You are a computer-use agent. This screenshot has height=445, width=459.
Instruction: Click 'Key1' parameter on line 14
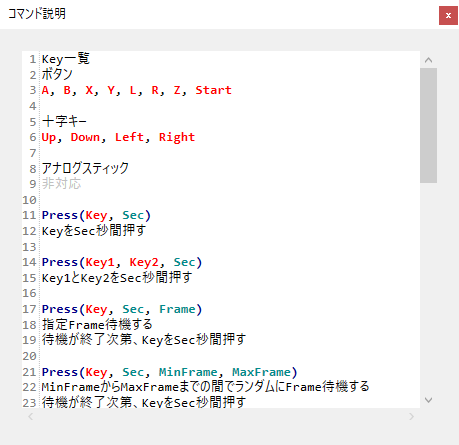(x=100, y=262)
